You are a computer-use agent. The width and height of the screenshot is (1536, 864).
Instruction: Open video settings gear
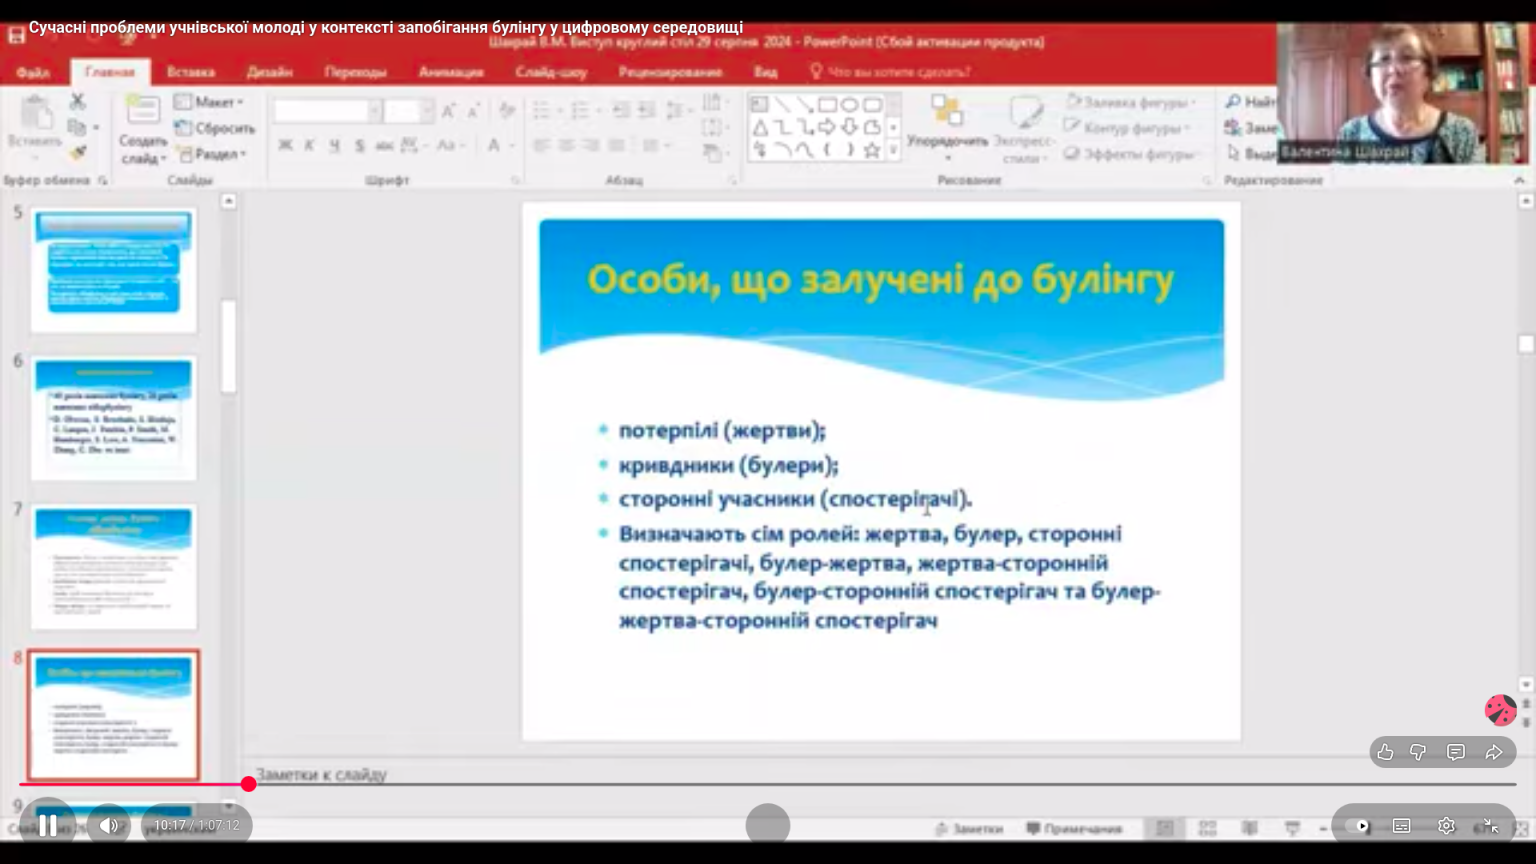click(x=1446, y=826)
